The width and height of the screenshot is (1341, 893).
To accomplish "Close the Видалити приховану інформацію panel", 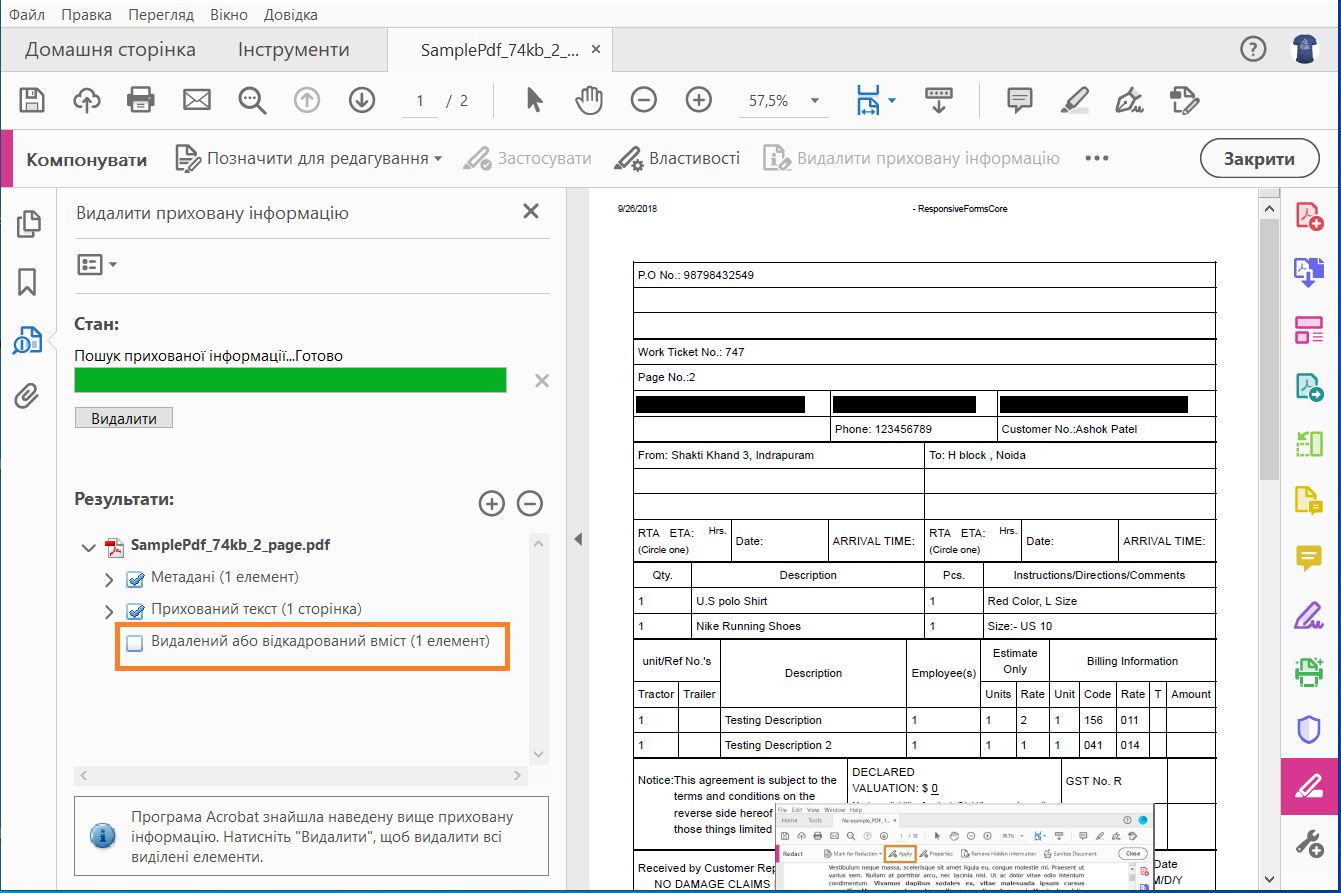I will tap(531, 211).
